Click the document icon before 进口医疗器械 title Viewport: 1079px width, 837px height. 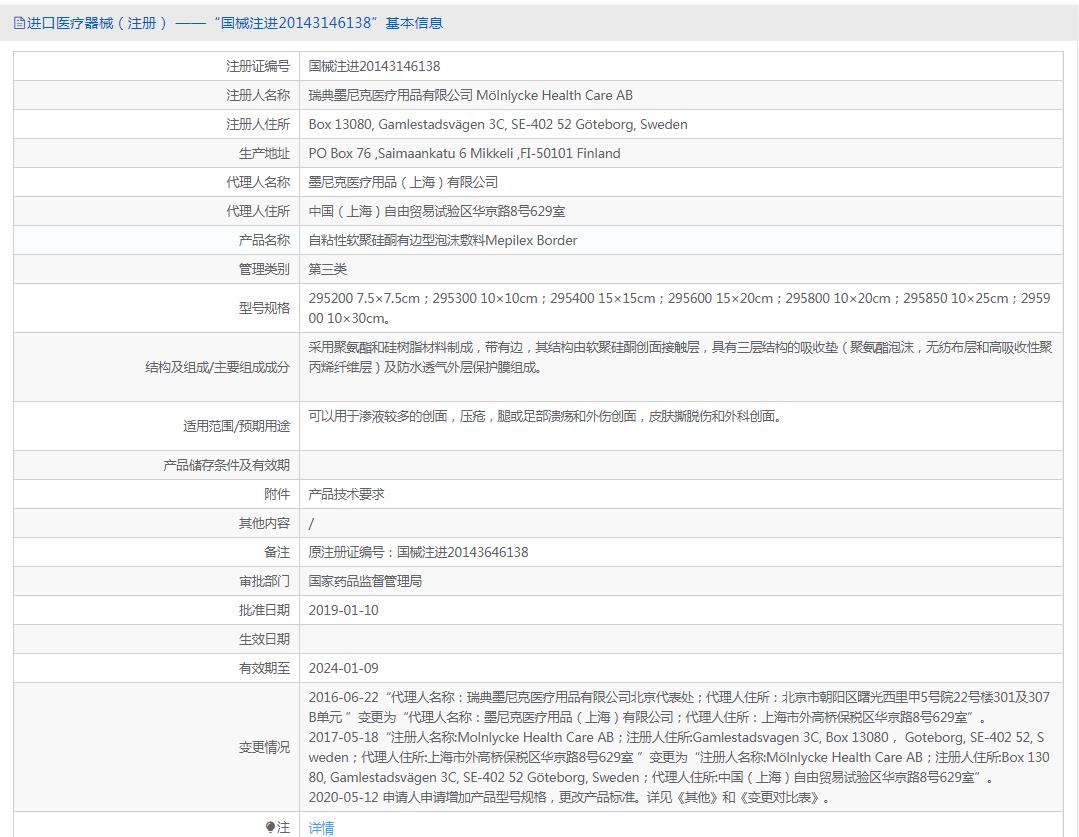click(19, 23)
